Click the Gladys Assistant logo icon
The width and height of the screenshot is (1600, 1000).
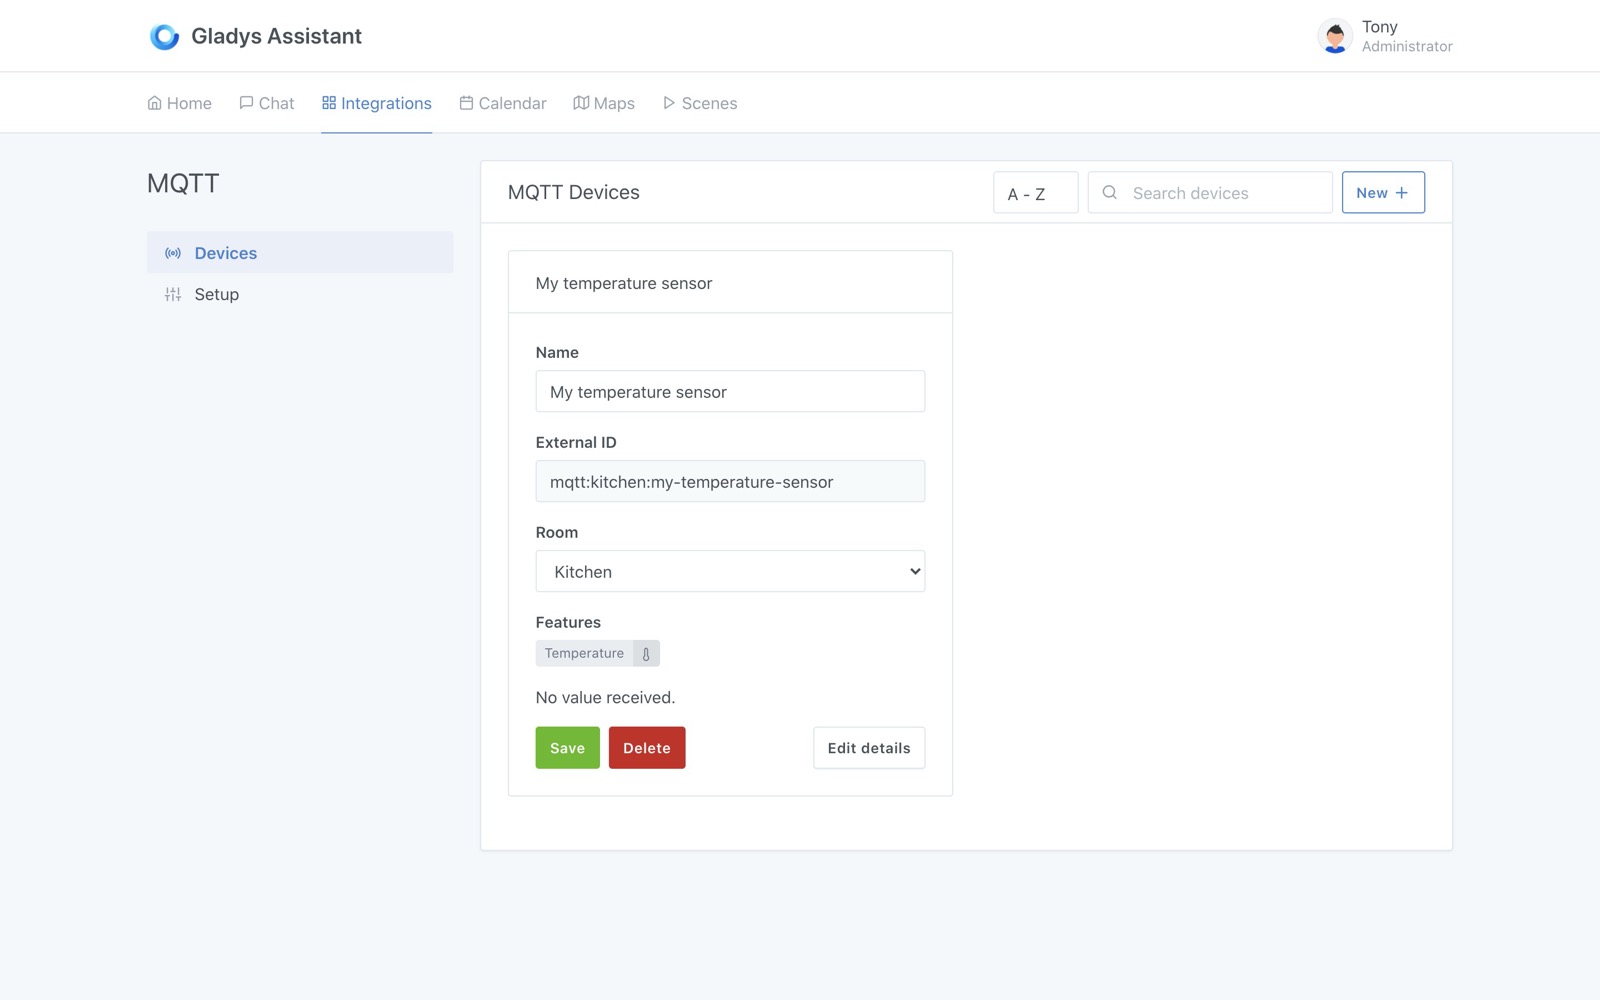(x=163, y=35)
